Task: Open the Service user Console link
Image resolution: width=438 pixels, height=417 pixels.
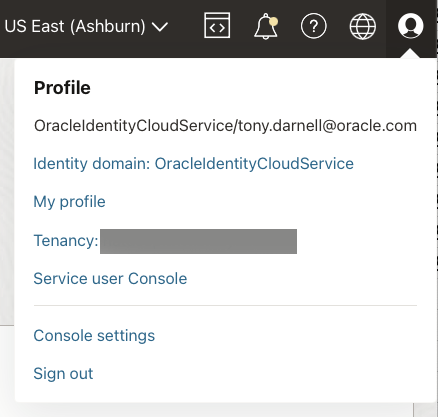Action: [x=110, y=279]
